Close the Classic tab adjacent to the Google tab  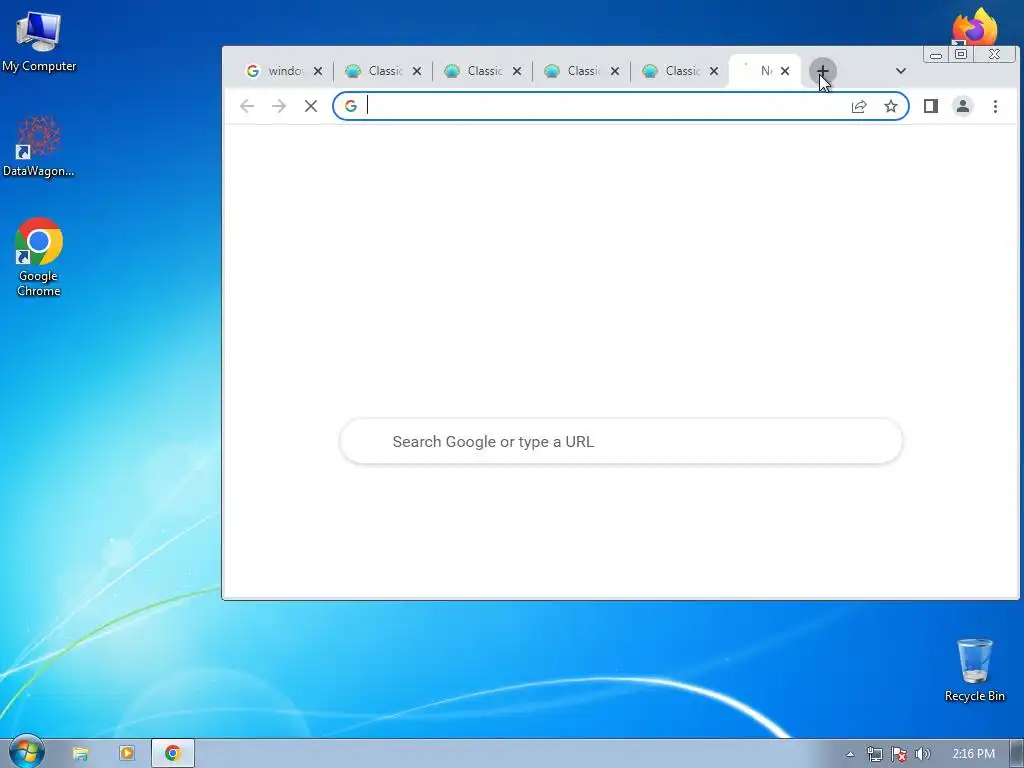coord(417,71)
